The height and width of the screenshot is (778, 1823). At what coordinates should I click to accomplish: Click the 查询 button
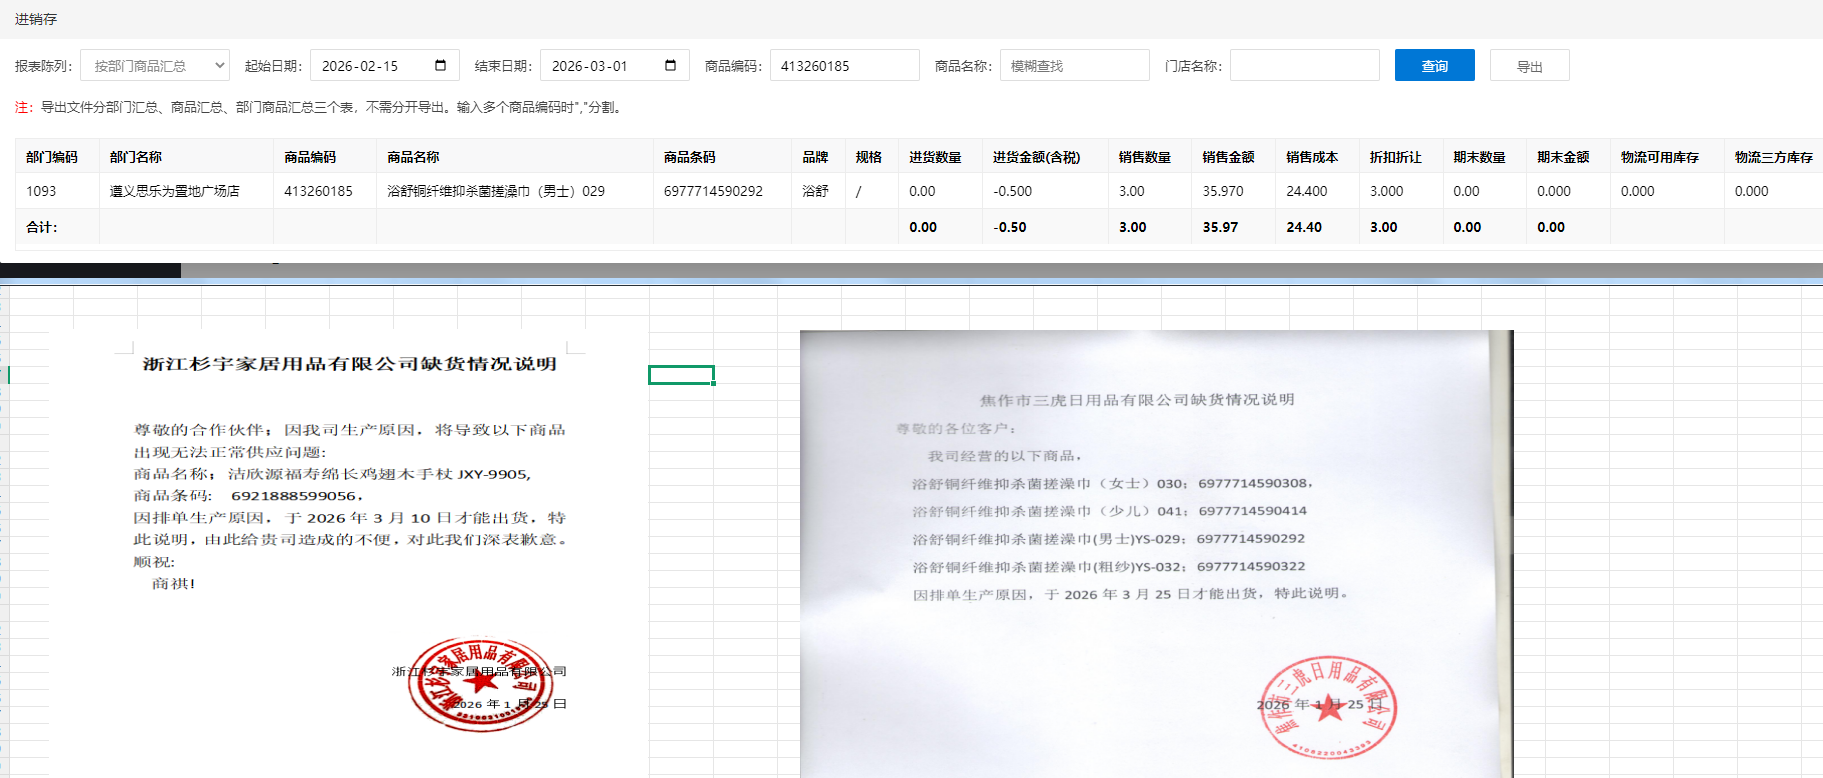[1434, 66]
